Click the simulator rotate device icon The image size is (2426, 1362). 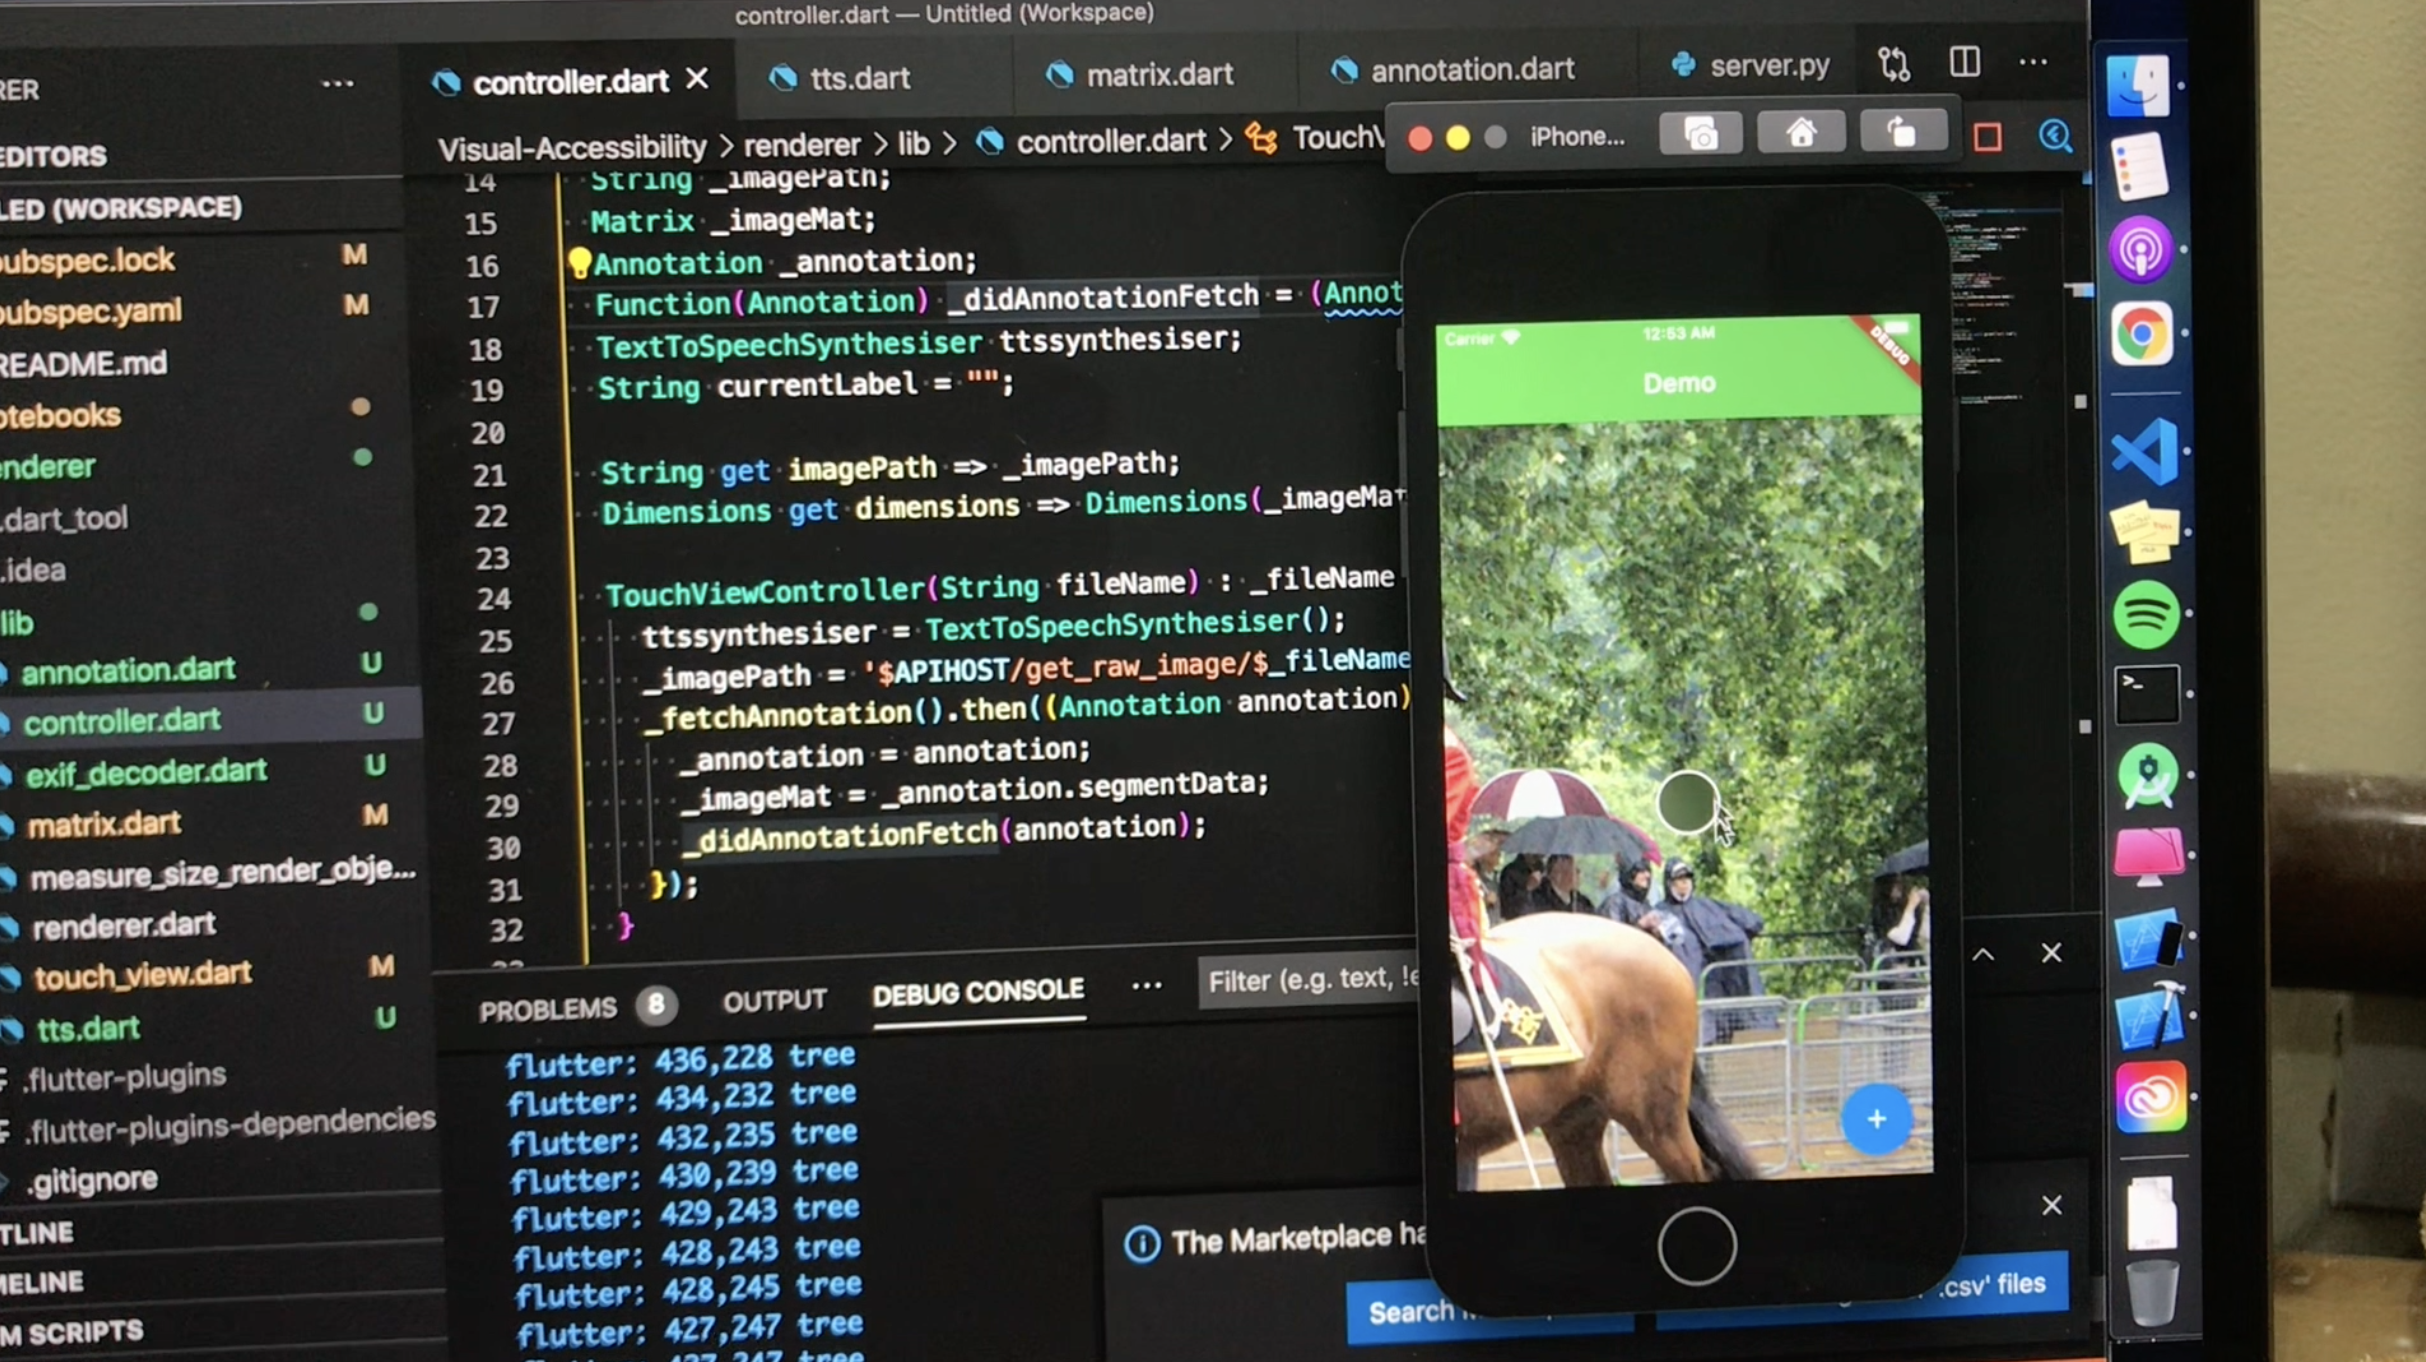coord(1902,133)
